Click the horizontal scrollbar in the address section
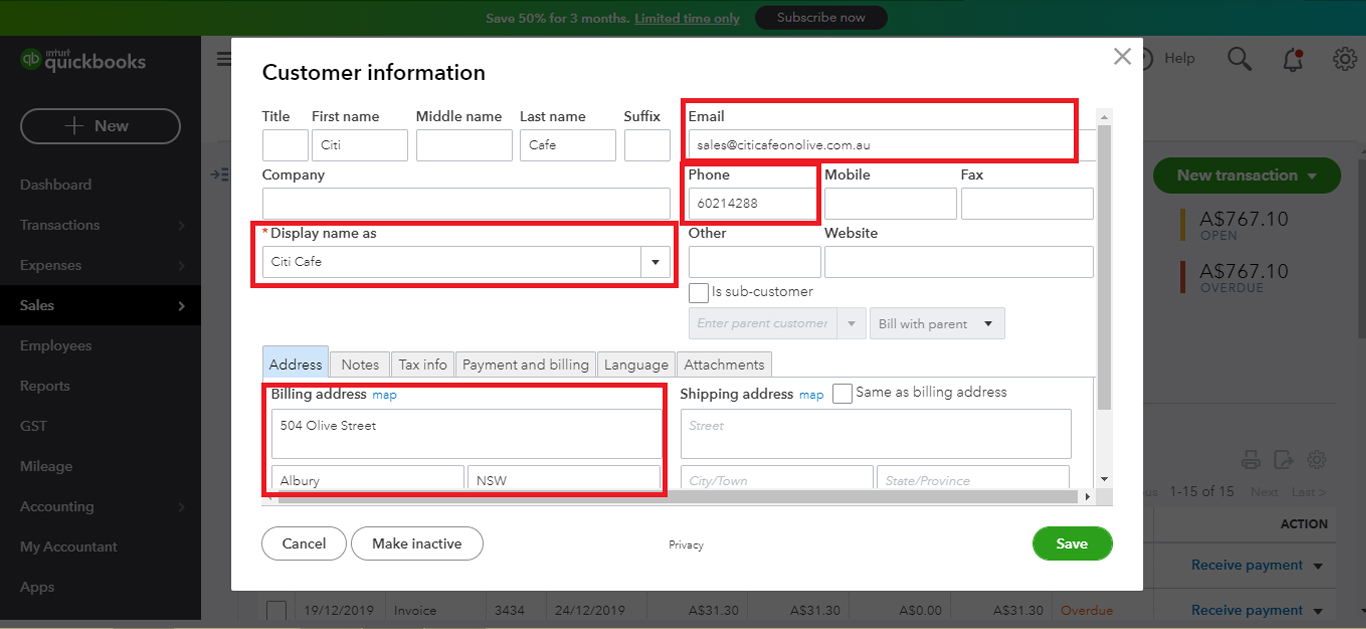The image size is (1366, 629). click(x=679, y=497)
